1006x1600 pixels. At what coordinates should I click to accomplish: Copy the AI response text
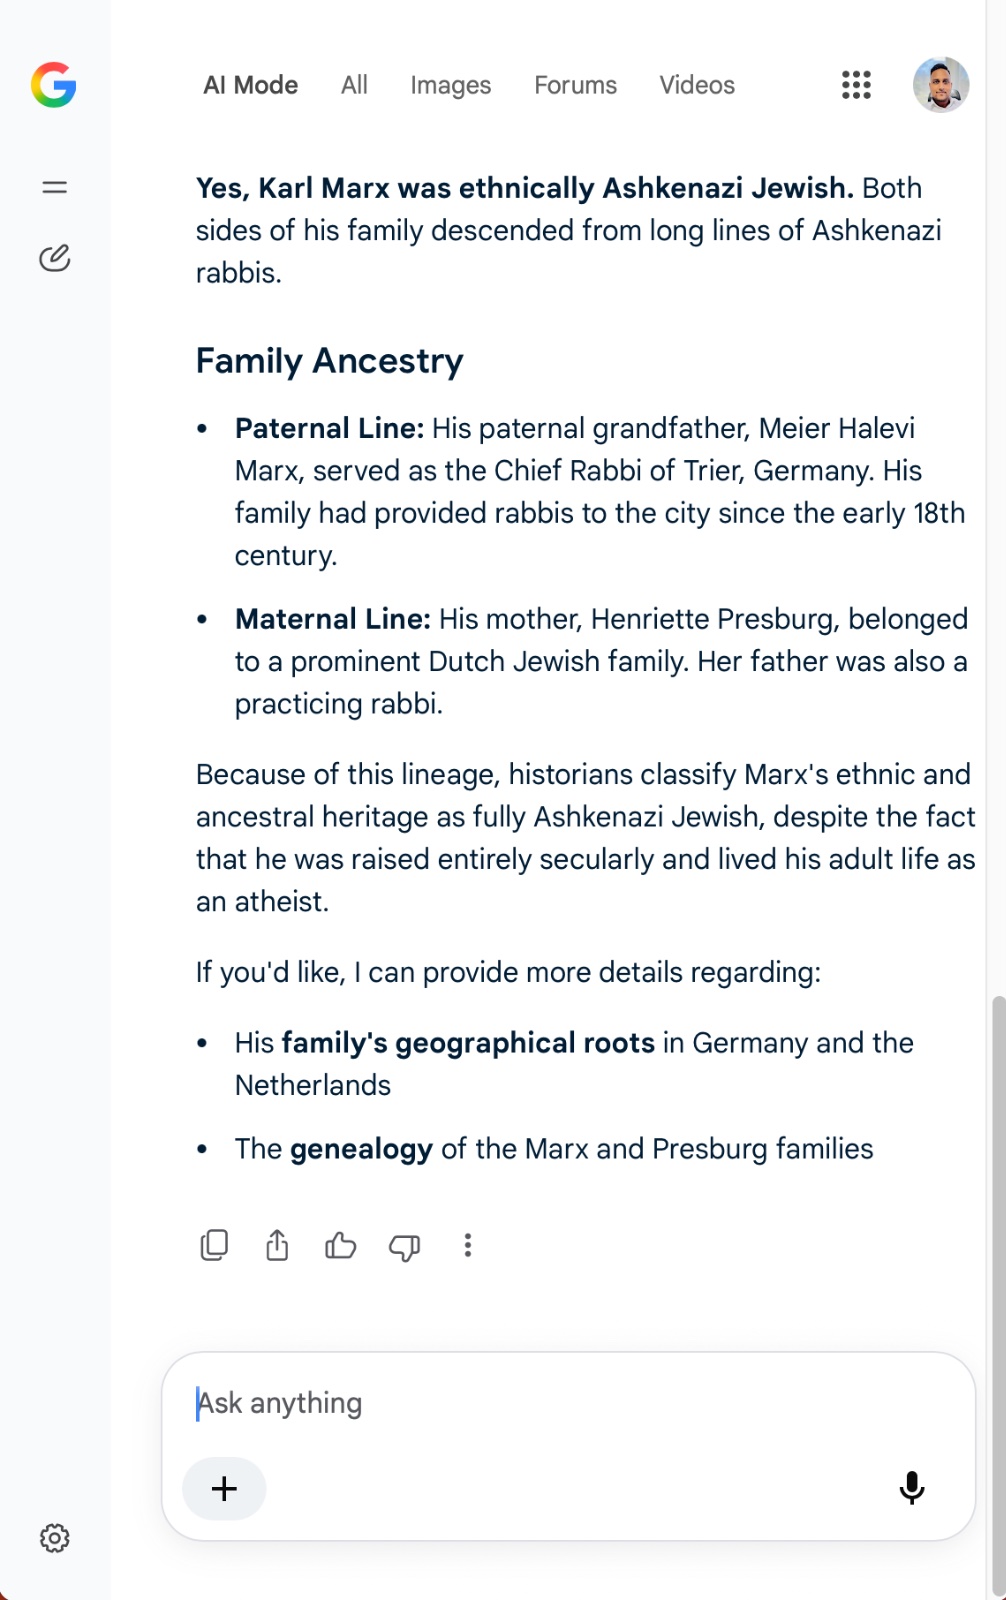tap(214, 1245)
